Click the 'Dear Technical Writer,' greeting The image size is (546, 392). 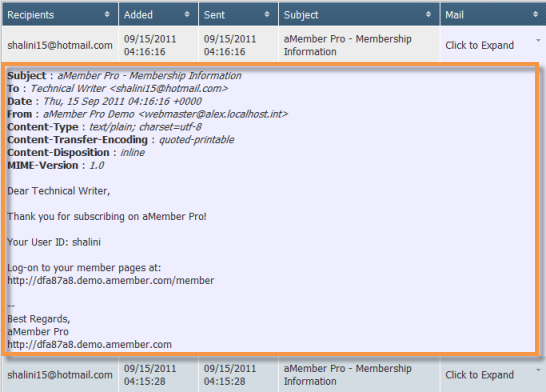pyautogui.click(x=58, y=191)
